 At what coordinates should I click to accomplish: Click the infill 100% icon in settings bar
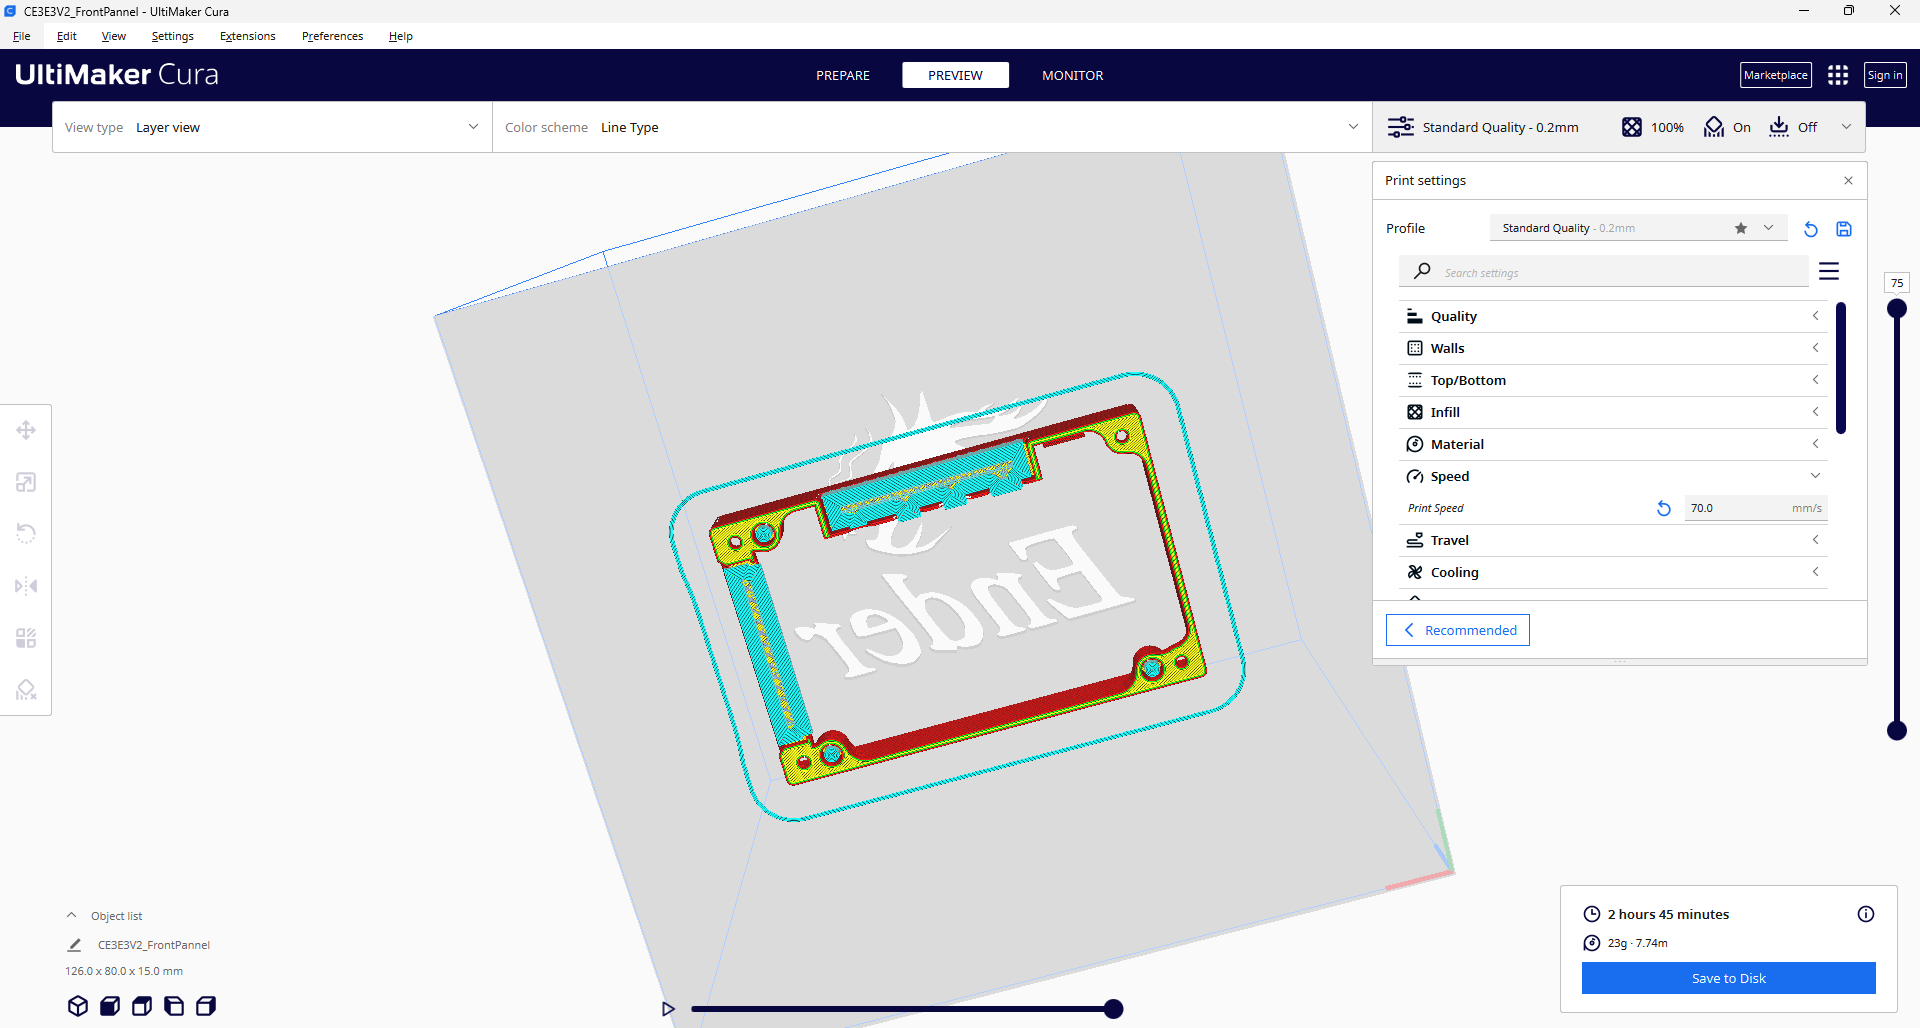click(1632, 127)
